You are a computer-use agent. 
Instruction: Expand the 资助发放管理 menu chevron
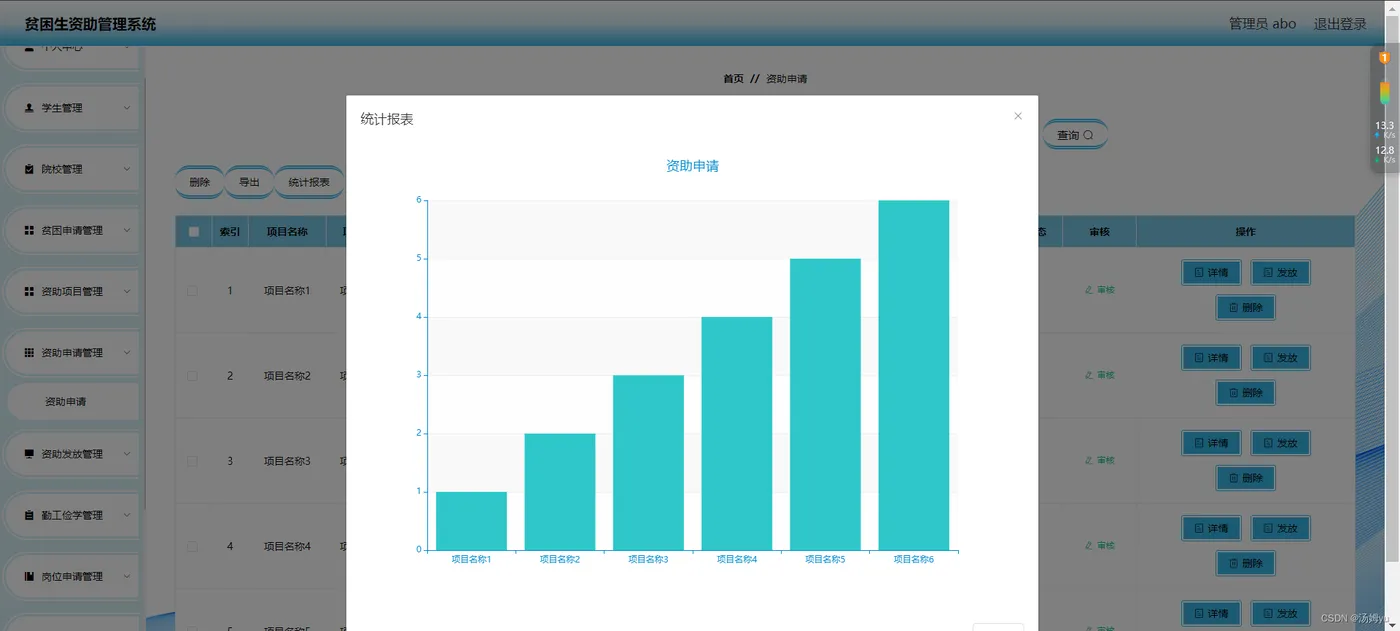click(x=126, y=454)
